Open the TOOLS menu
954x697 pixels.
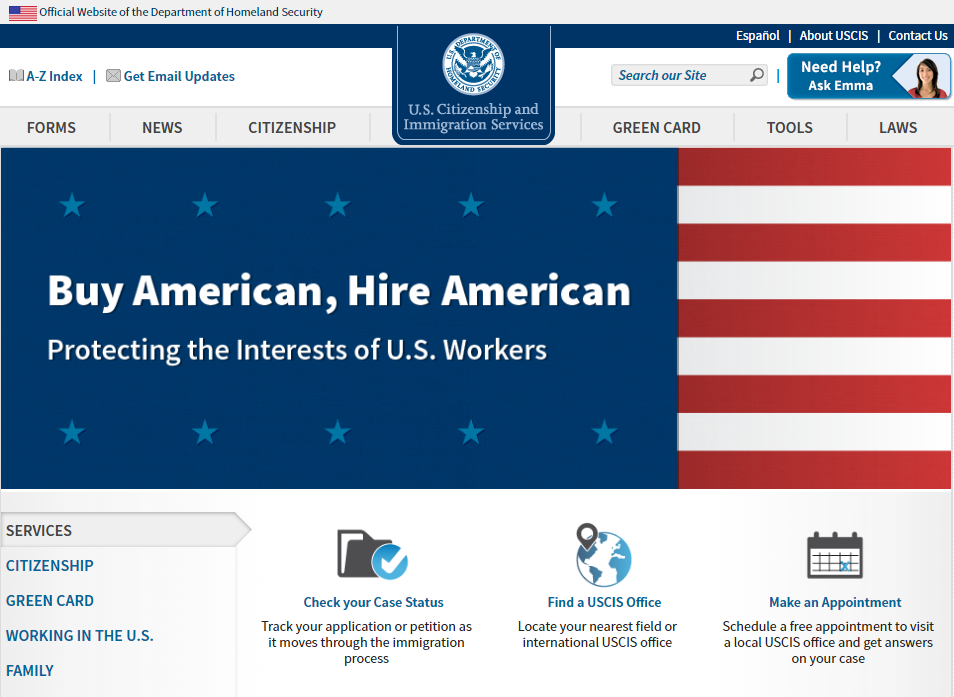click(790, 128)
